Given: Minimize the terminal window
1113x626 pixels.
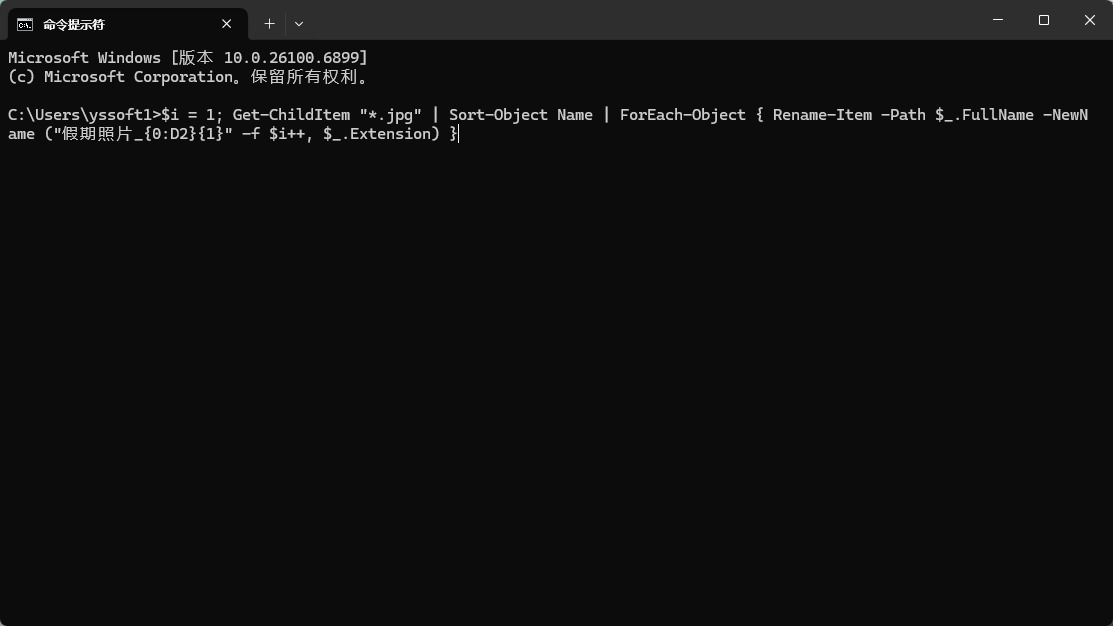Looking at the screenshot, I should coord(998,20).
